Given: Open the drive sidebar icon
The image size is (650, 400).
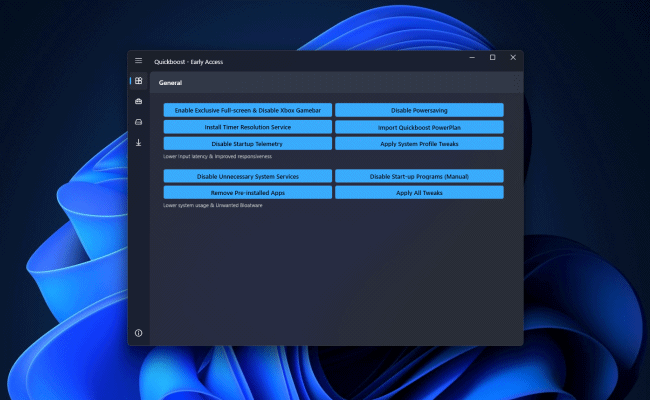Looking at the screenshot, I should (x=138, y=122).
